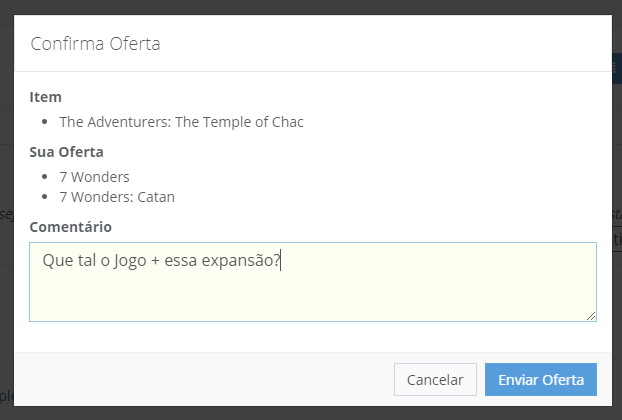Click the bullet beside The Adventurers item
Viewport: 622px width, 420px height.
(x=47, y=122)
